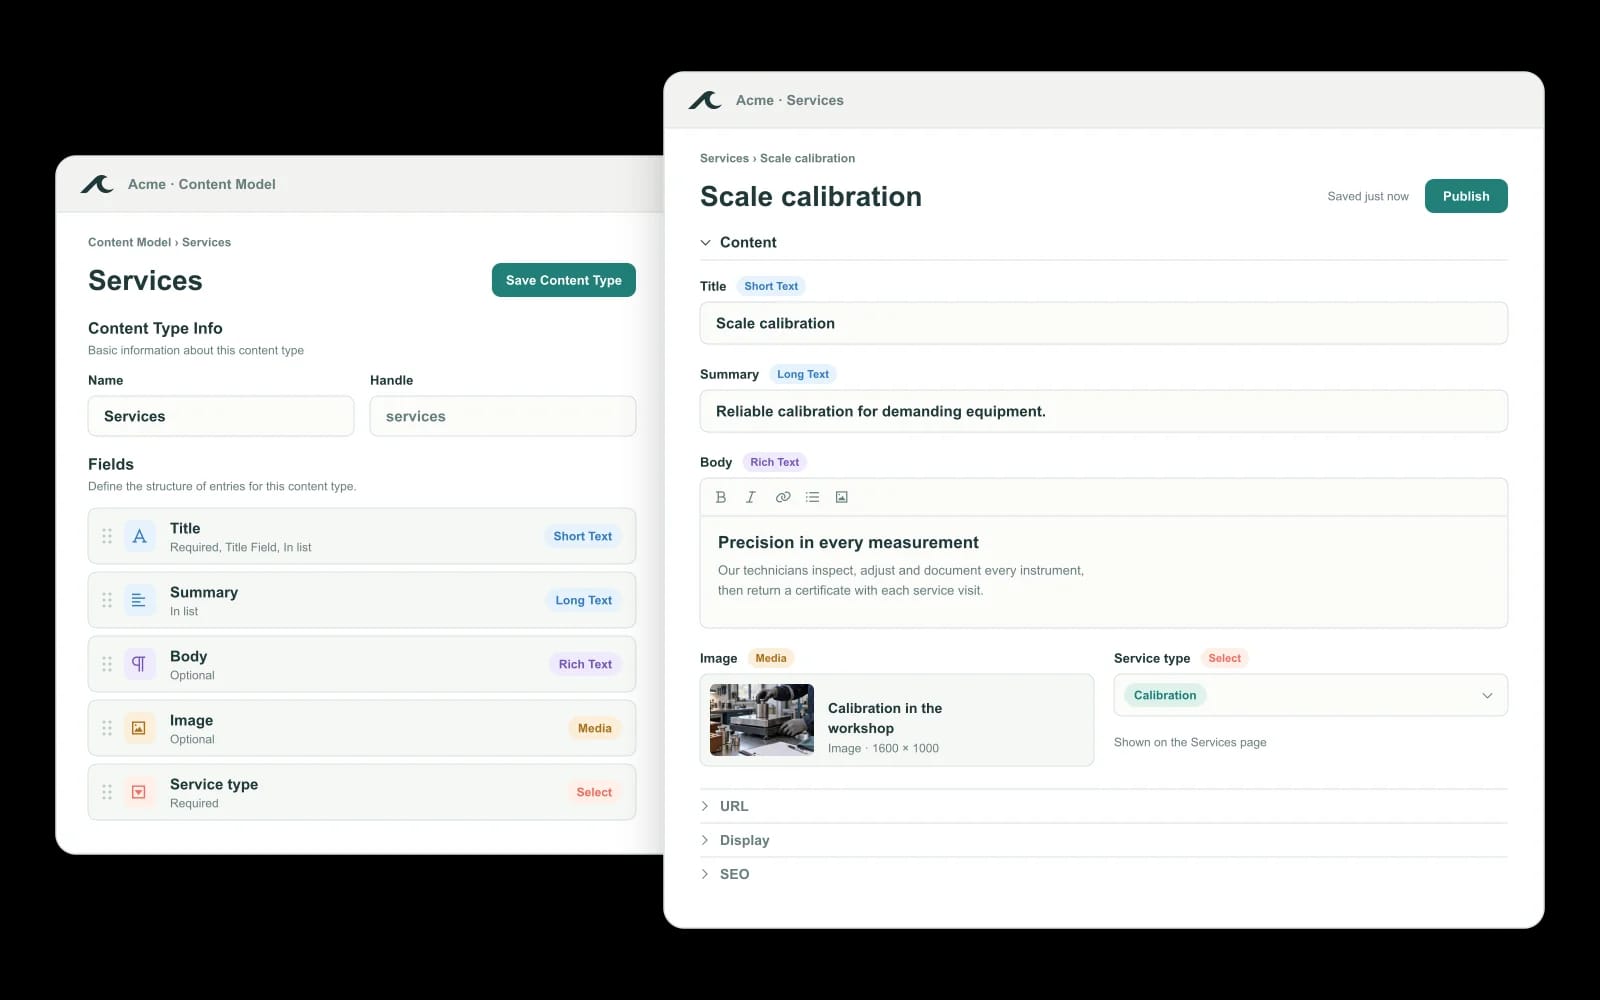Click Save Content Type button
The height and width of the screenshot is (1000, 1600).
(564, 280)
